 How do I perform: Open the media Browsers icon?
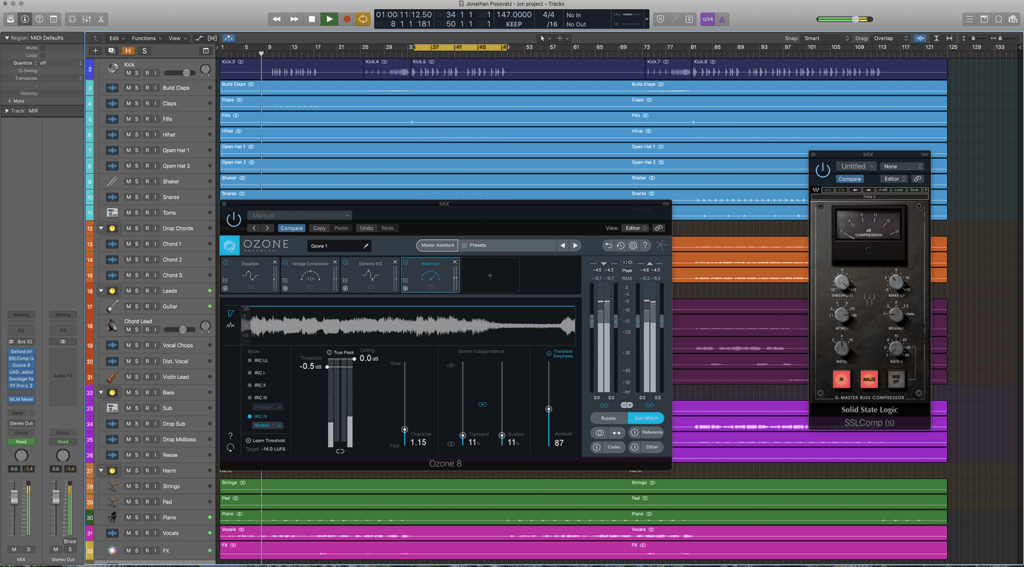coord(1013,19)
